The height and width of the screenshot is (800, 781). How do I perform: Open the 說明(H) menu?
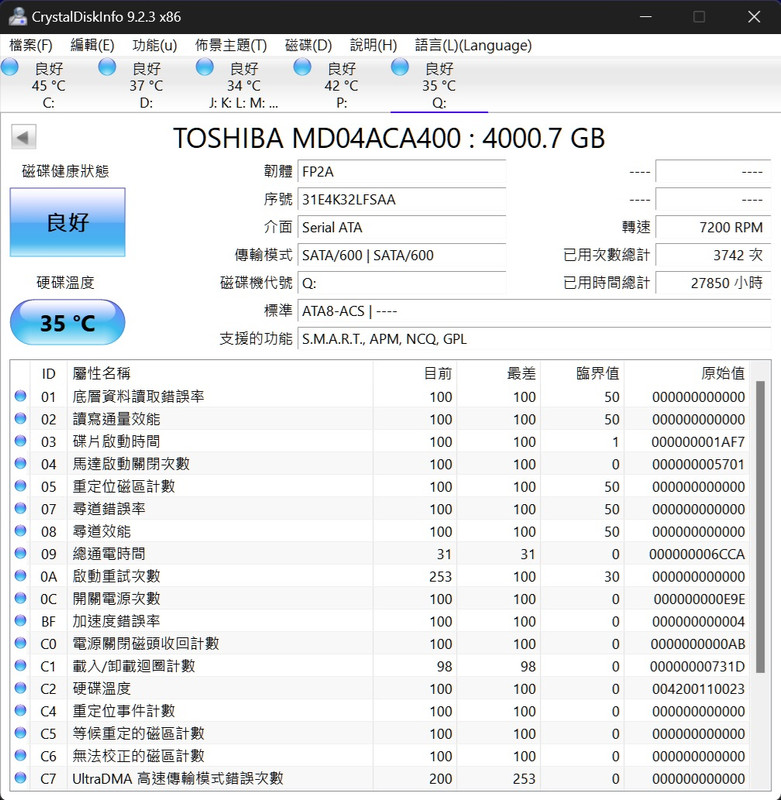pyautogui.click(x=373, y=45)
